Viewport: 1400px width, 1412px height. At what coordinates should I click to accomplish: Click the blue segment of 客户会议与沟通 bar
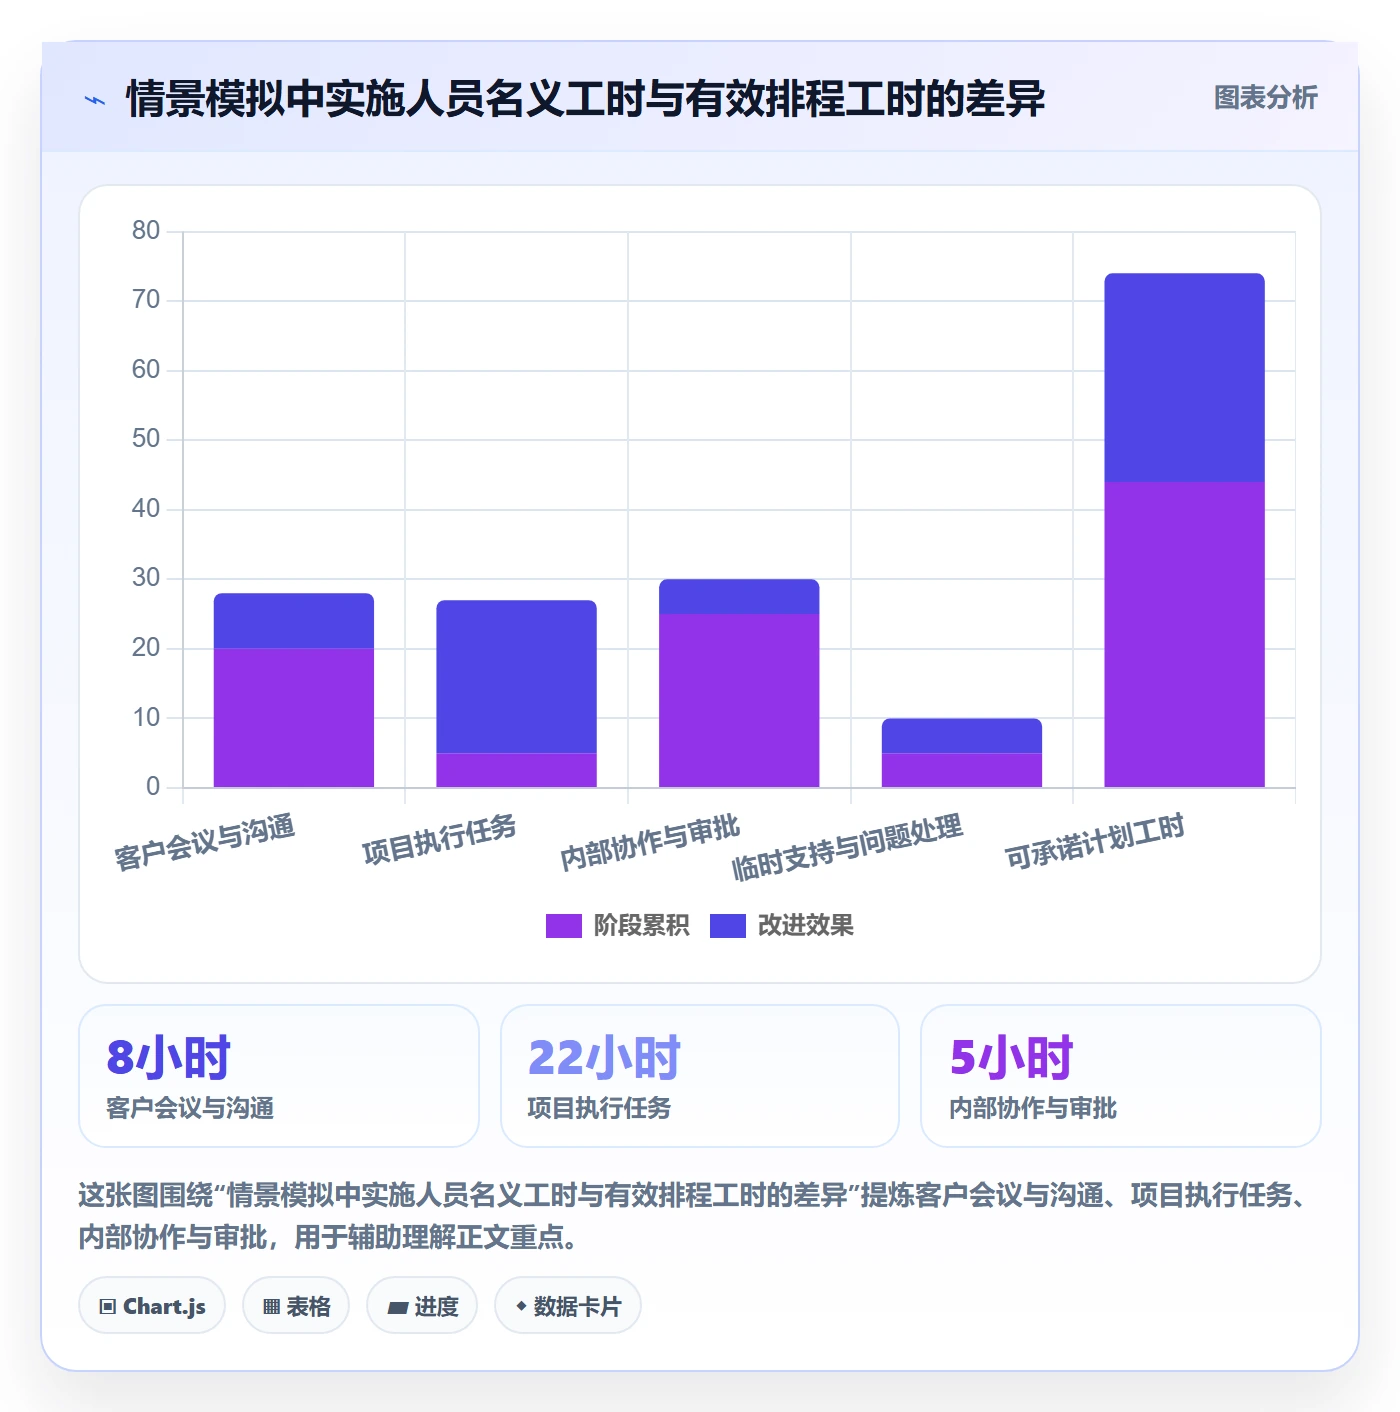pyautogui.click(x=294, y=621)
